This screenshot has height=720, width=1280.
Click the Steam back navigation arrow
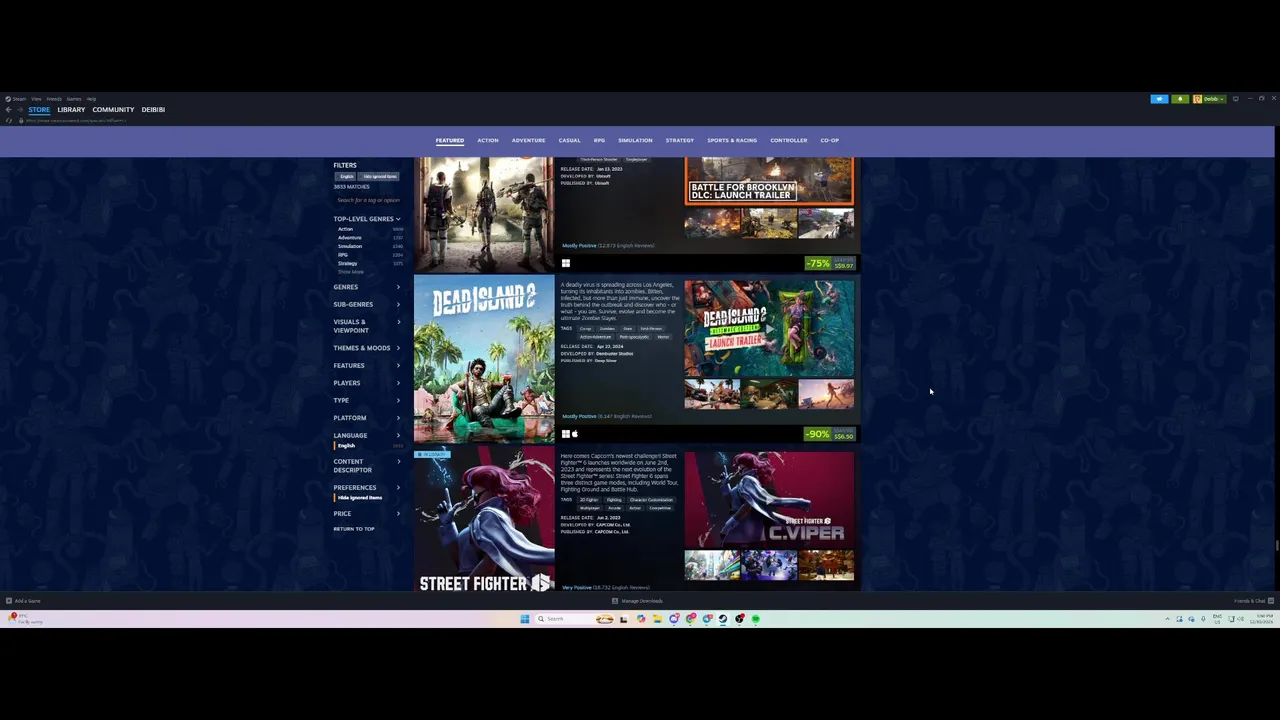8,110
